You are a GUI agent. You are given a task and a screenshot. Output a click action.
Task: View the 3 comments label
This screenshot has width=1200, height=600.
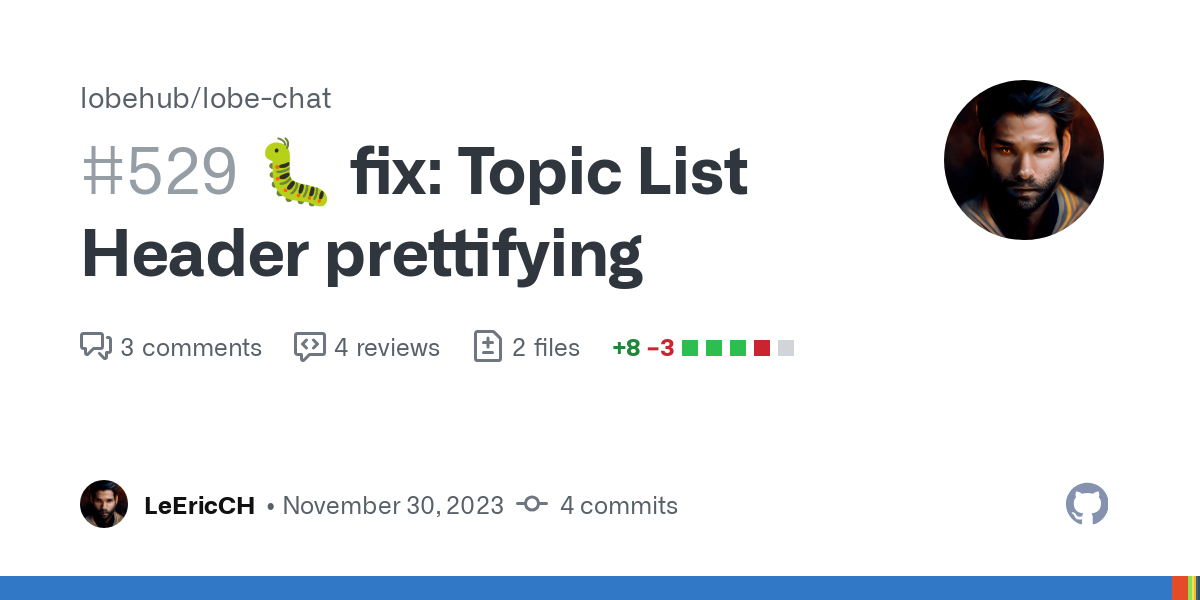(191, 347)
